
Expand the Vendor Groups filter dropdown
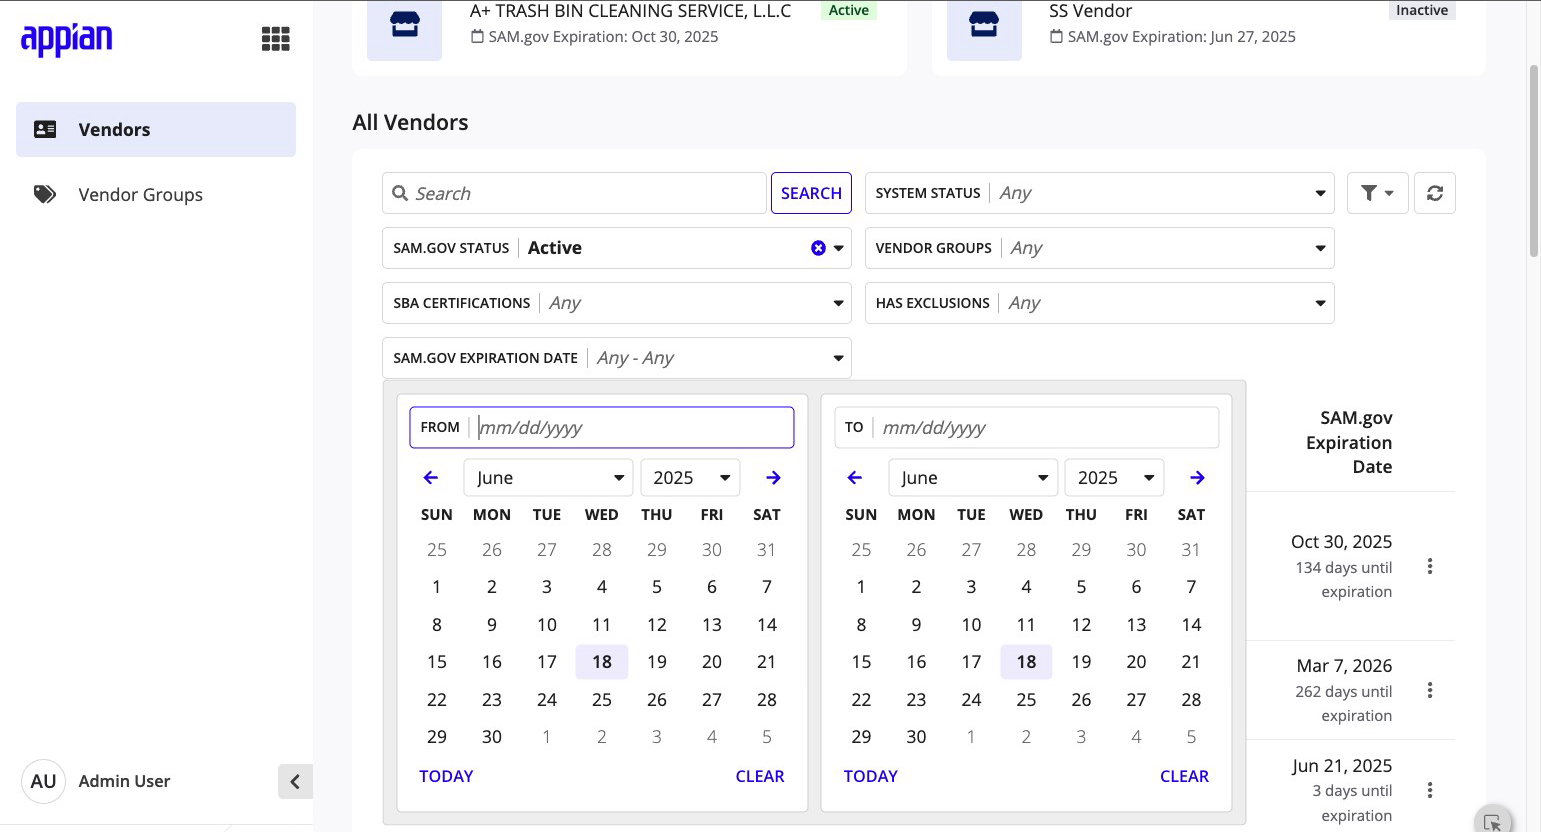click(x=1099, y=248)
